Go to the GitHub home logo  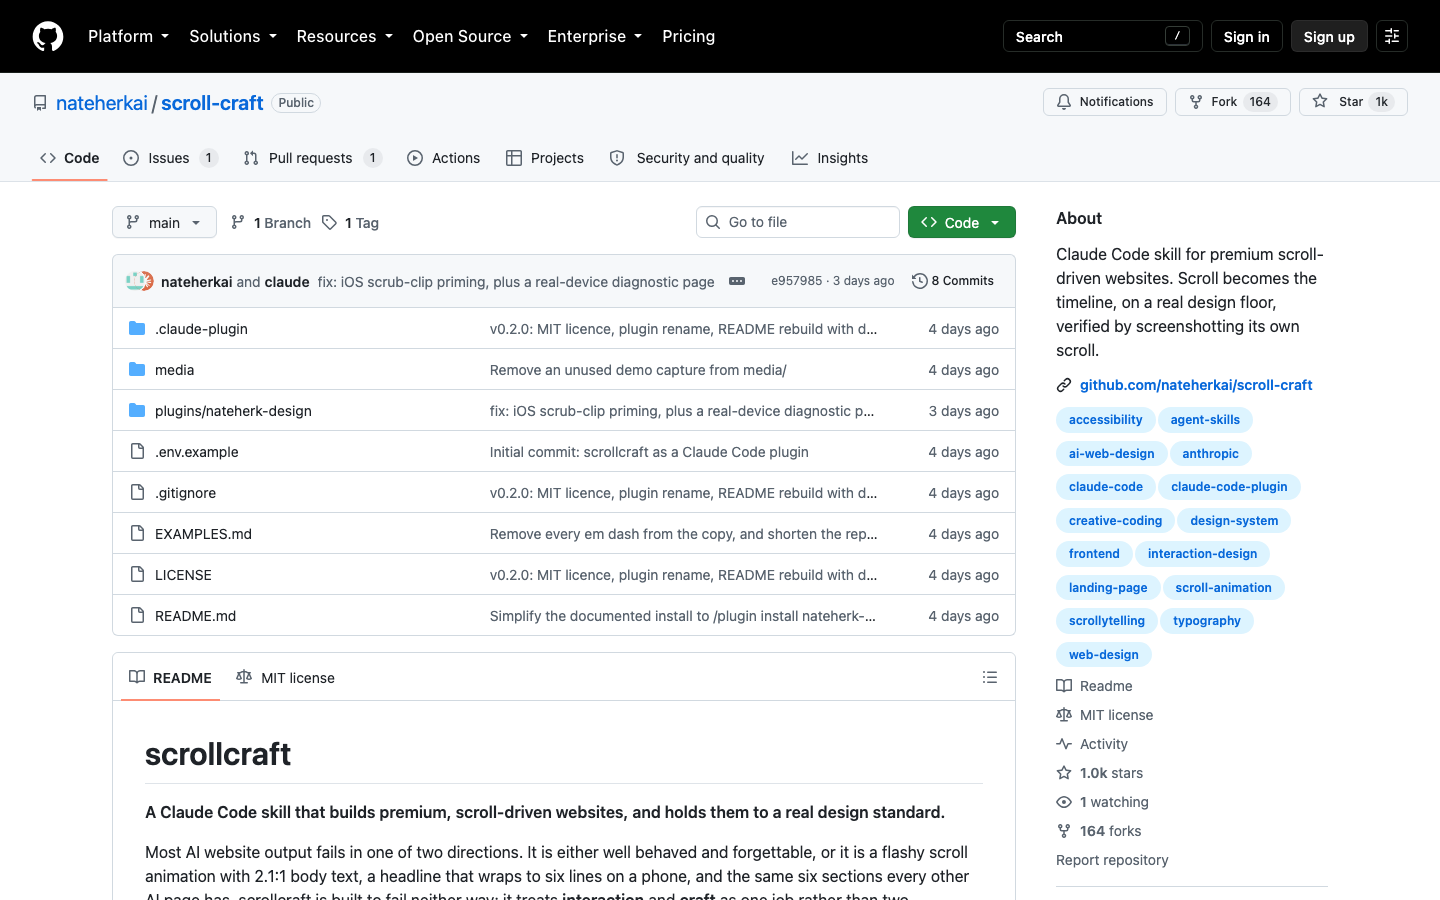pos(48,36)
